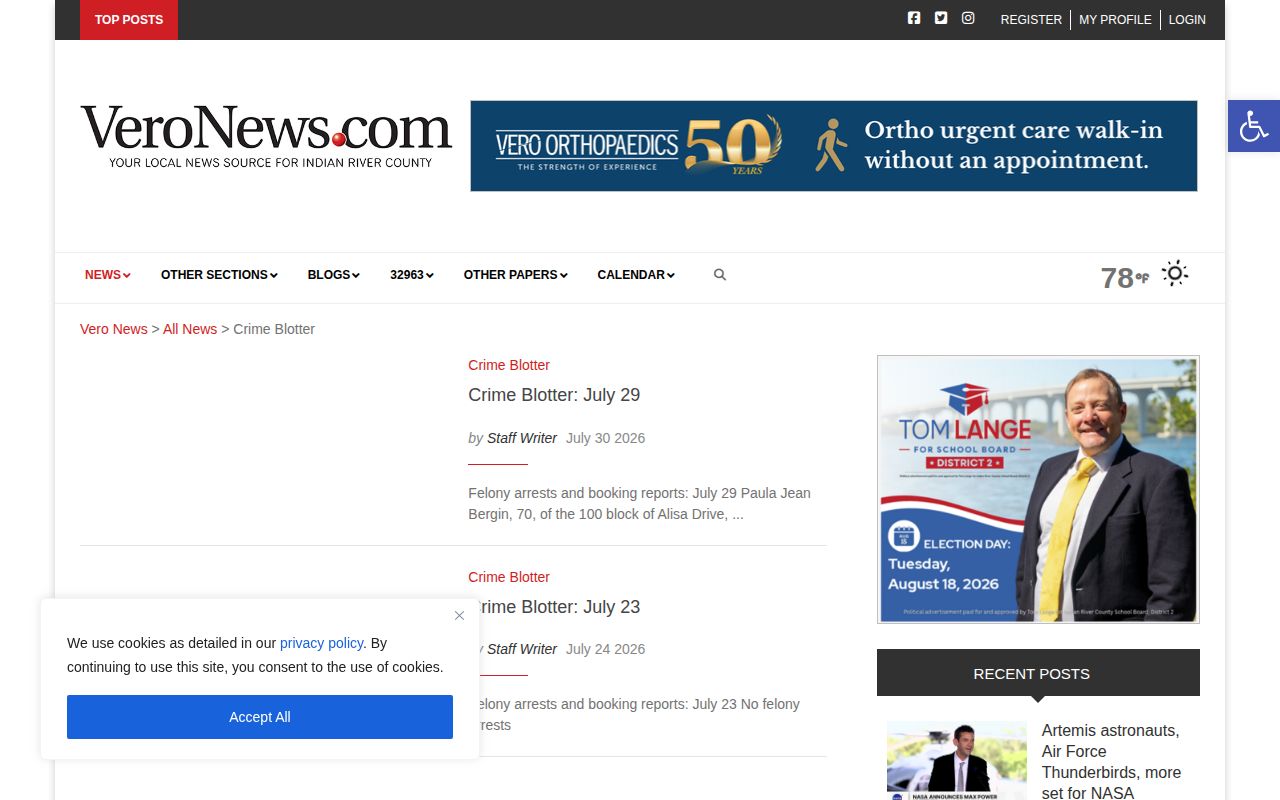Open the Artemis astronauts article thumbnail

[957, 760]
